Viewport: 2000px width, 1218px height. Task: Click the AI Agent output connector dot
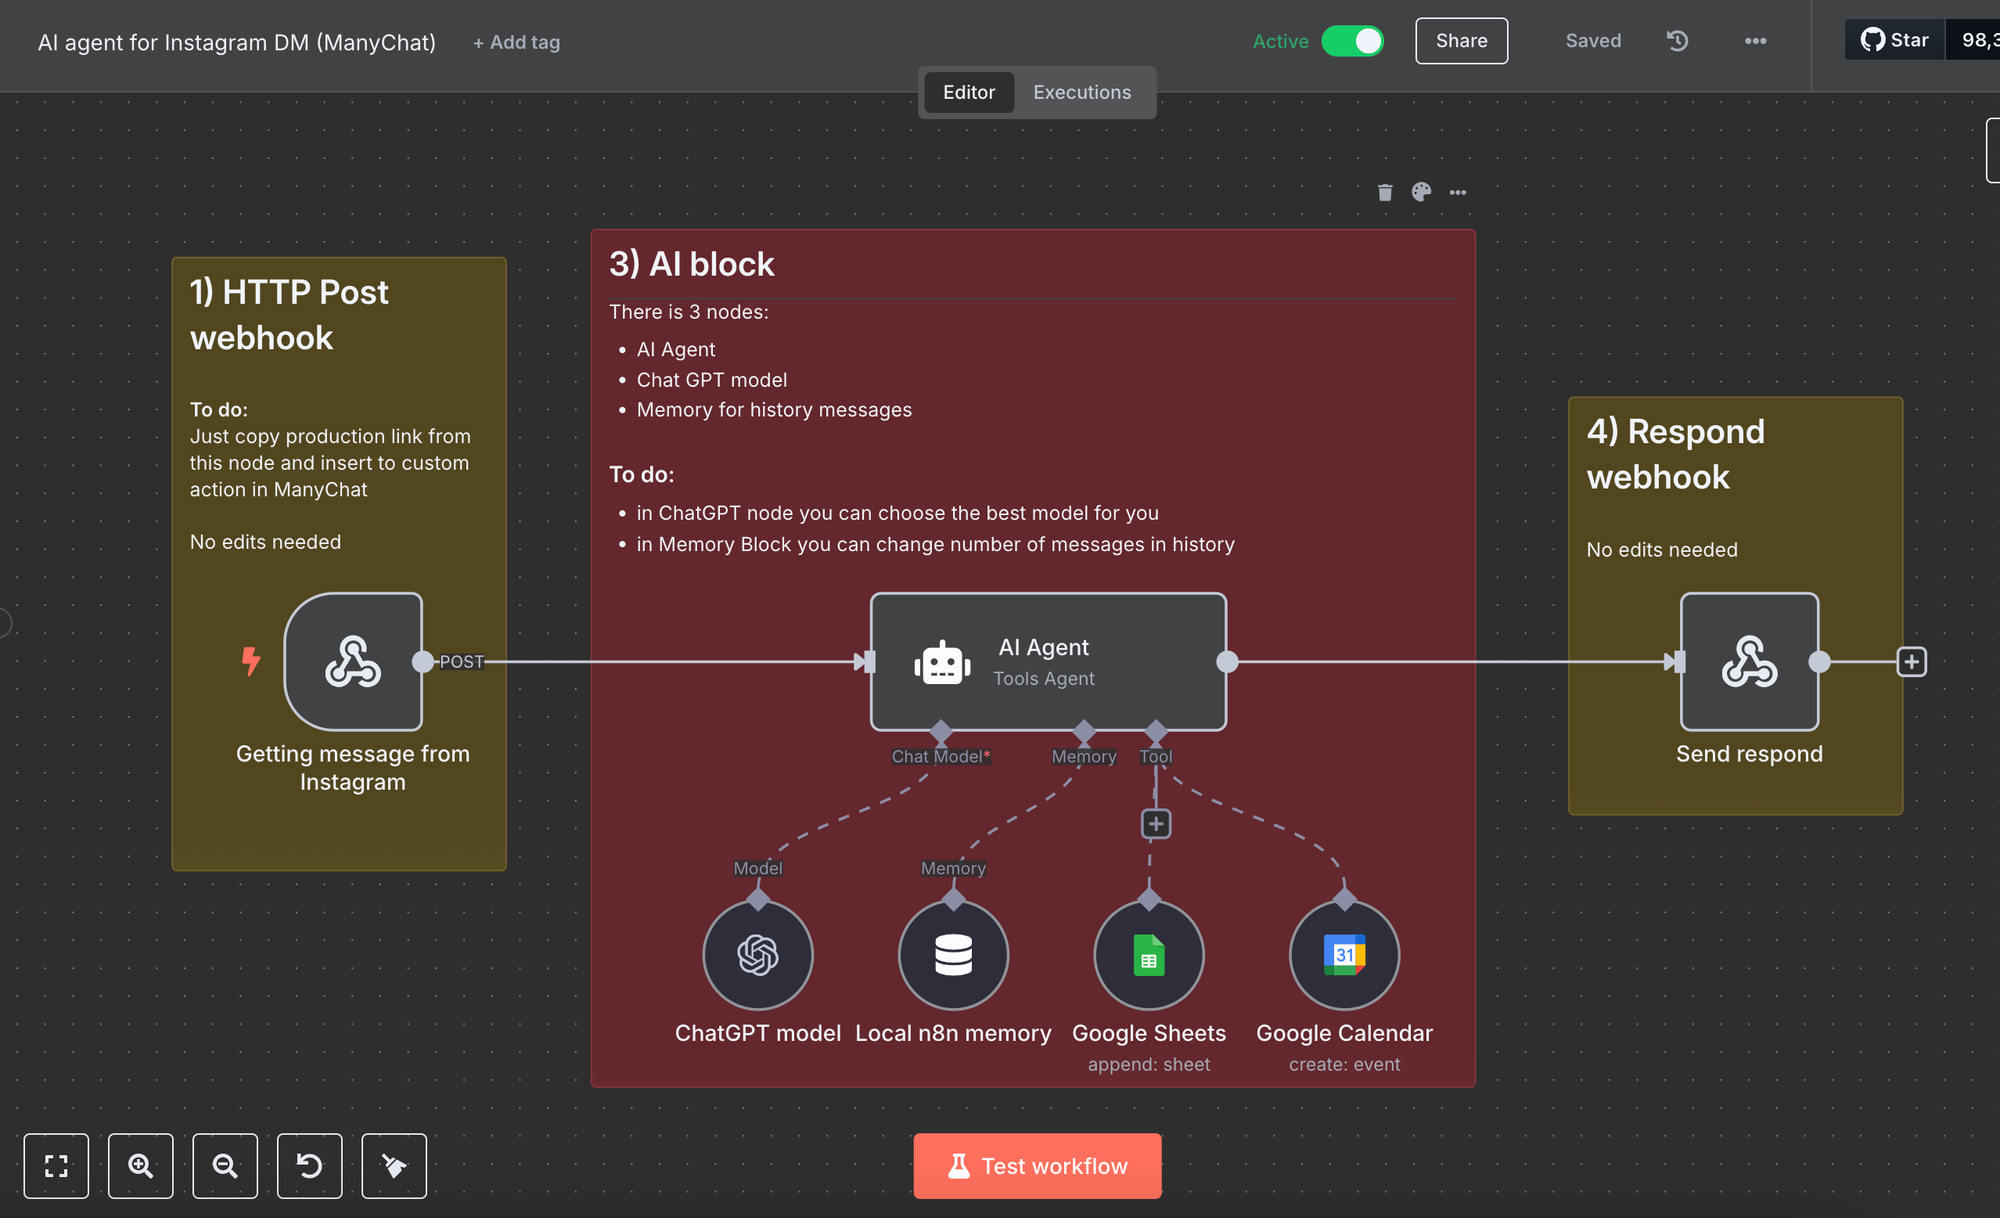click(1227, 661)
